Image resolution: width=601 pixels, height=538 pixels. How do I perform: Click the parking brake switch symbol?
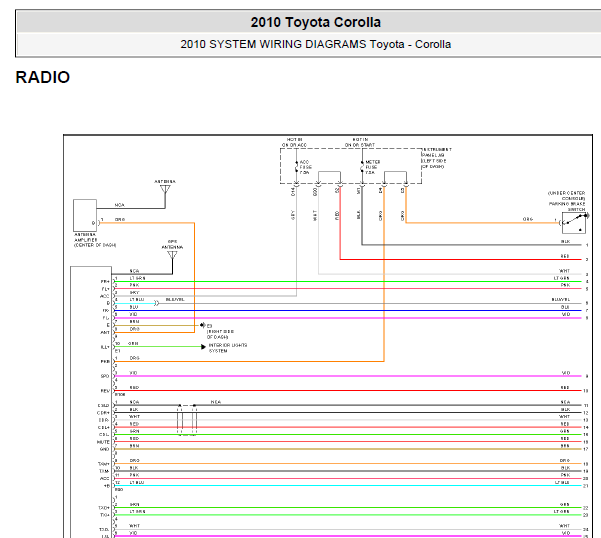574,223
